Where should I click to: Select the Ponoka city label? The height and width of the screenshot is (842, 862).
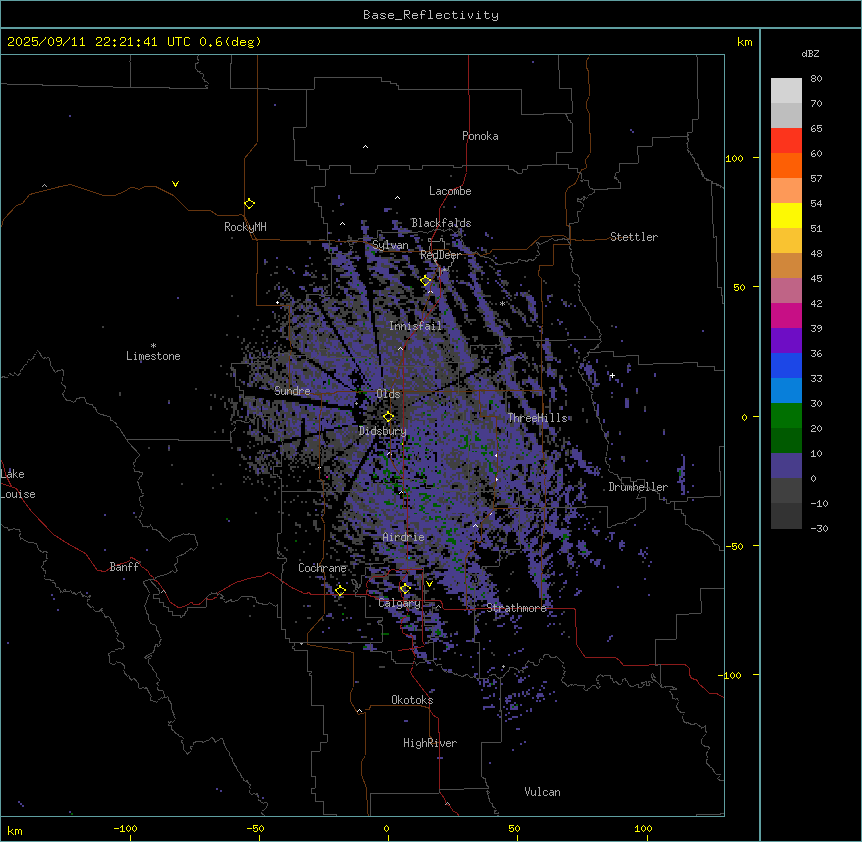click(x=480, y=136)
